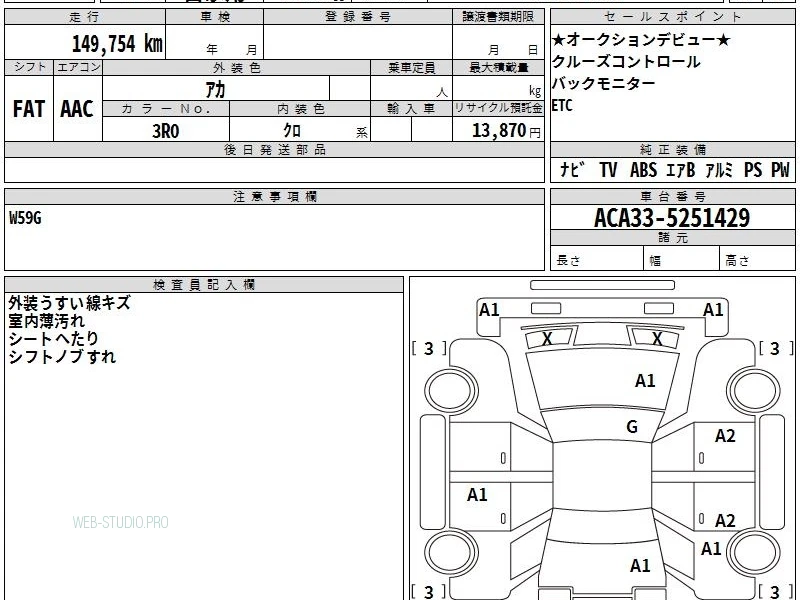Click the アルミ equipment item
The width and height of the screenshot is (800, 600).
(x=719, y=169)
